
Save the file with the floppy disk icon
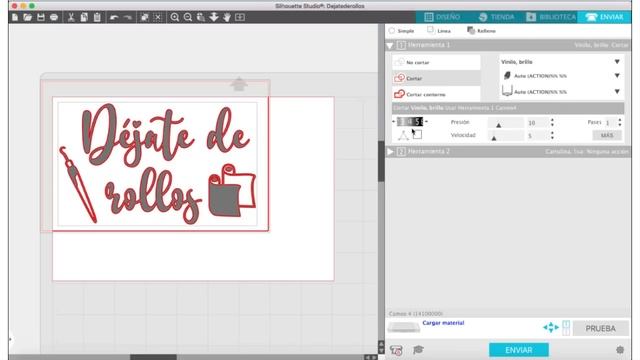coord(40,17)
